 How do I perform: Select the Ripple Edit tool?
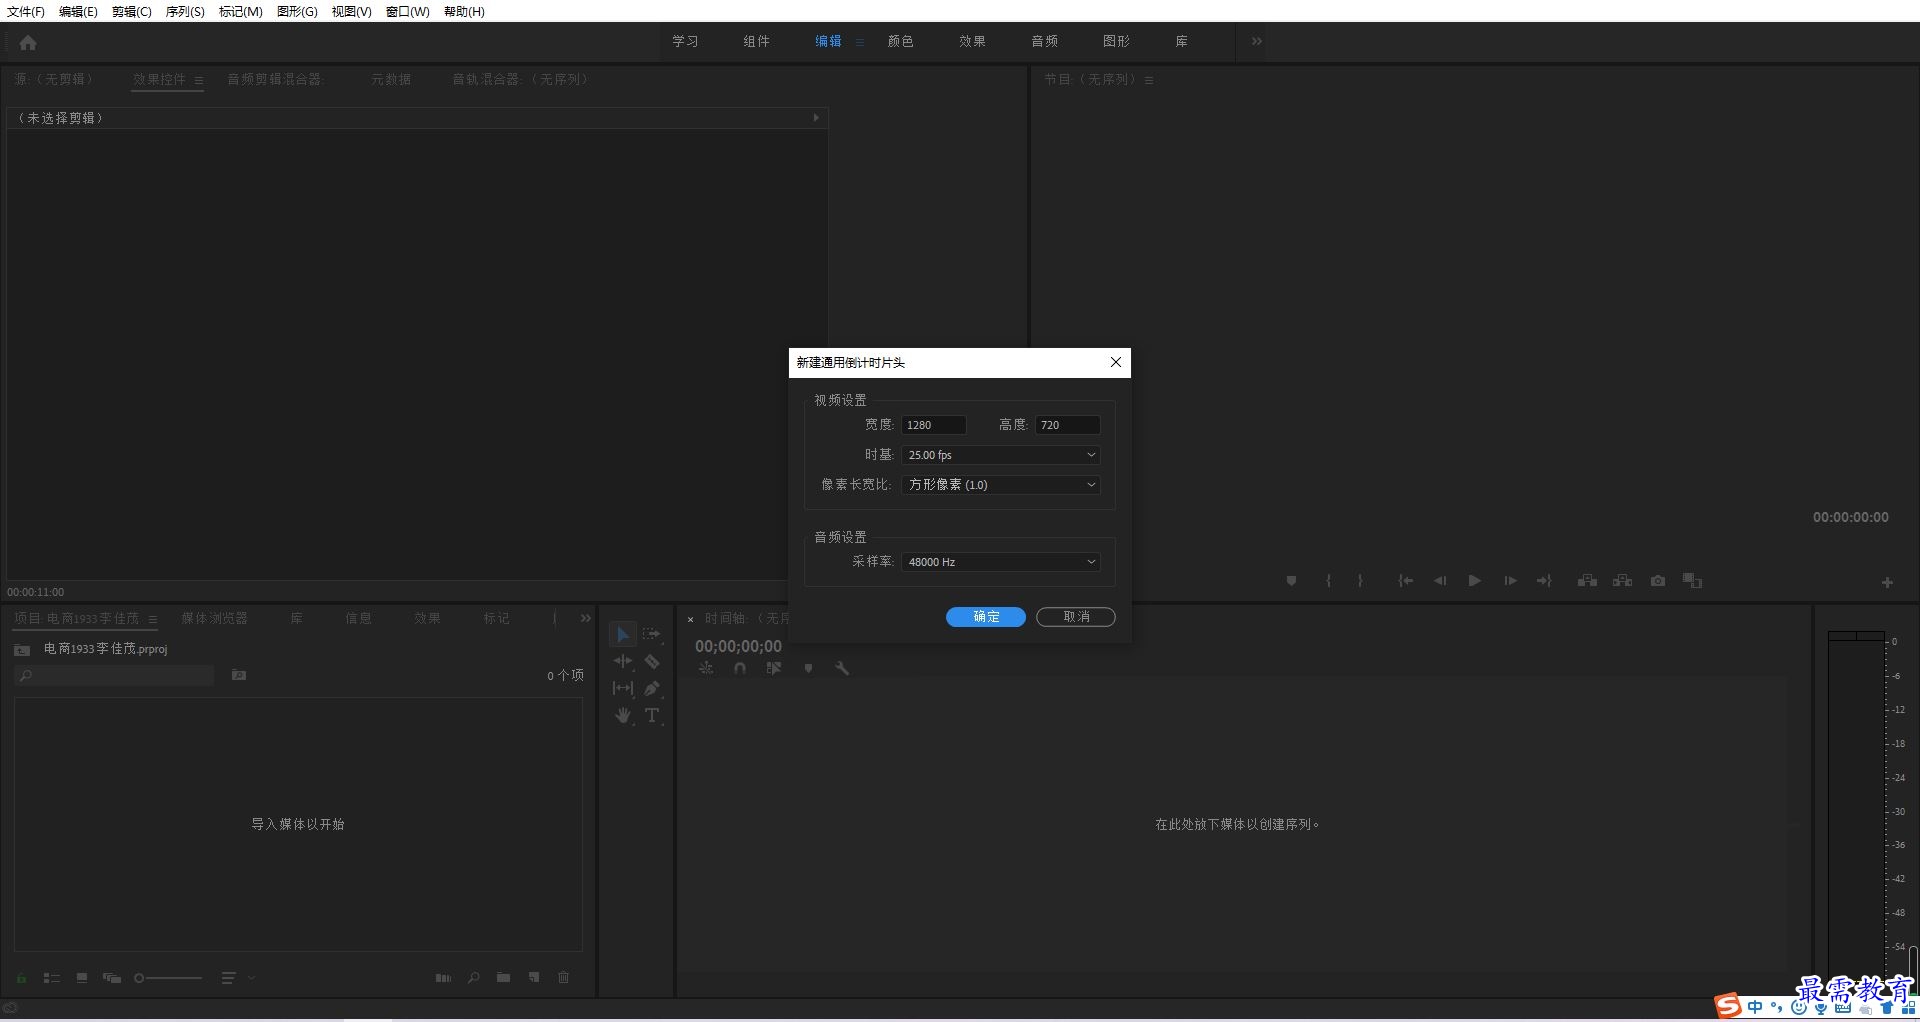tap(622, 661)
